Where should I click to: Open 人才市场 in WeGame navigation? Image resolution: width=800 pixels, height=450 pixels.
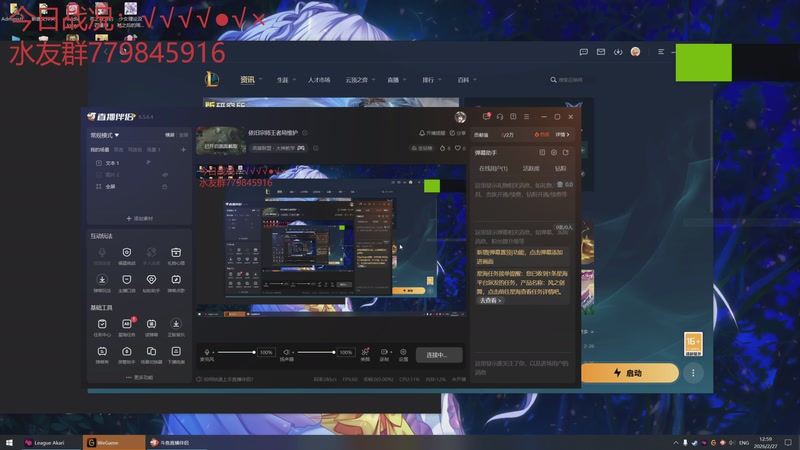[319, 80]
